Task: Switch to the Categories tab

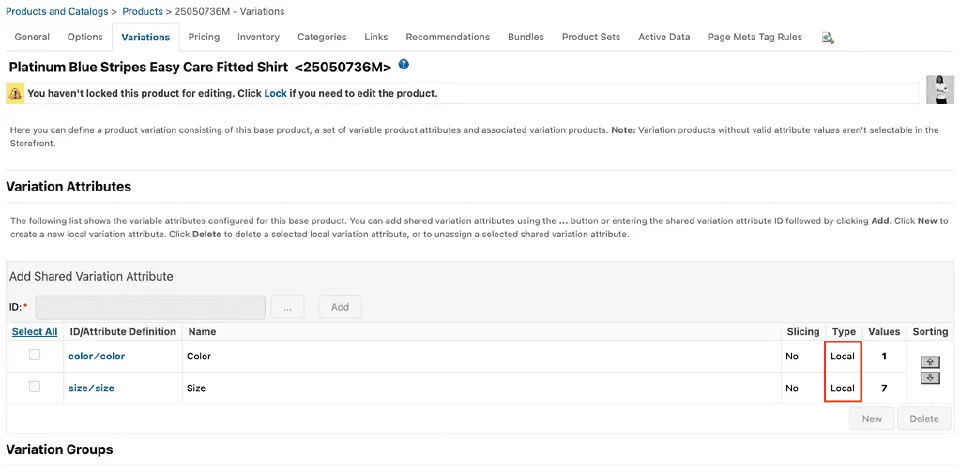Action: point(322,37)
